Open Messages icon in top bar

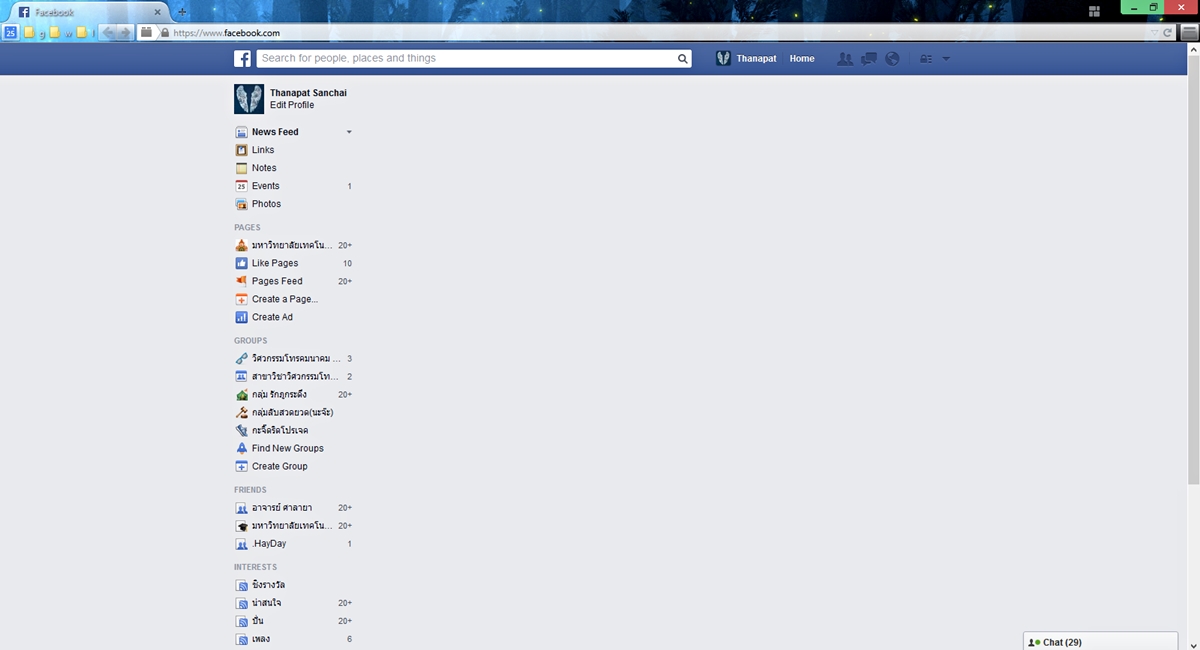coord(869,59)
